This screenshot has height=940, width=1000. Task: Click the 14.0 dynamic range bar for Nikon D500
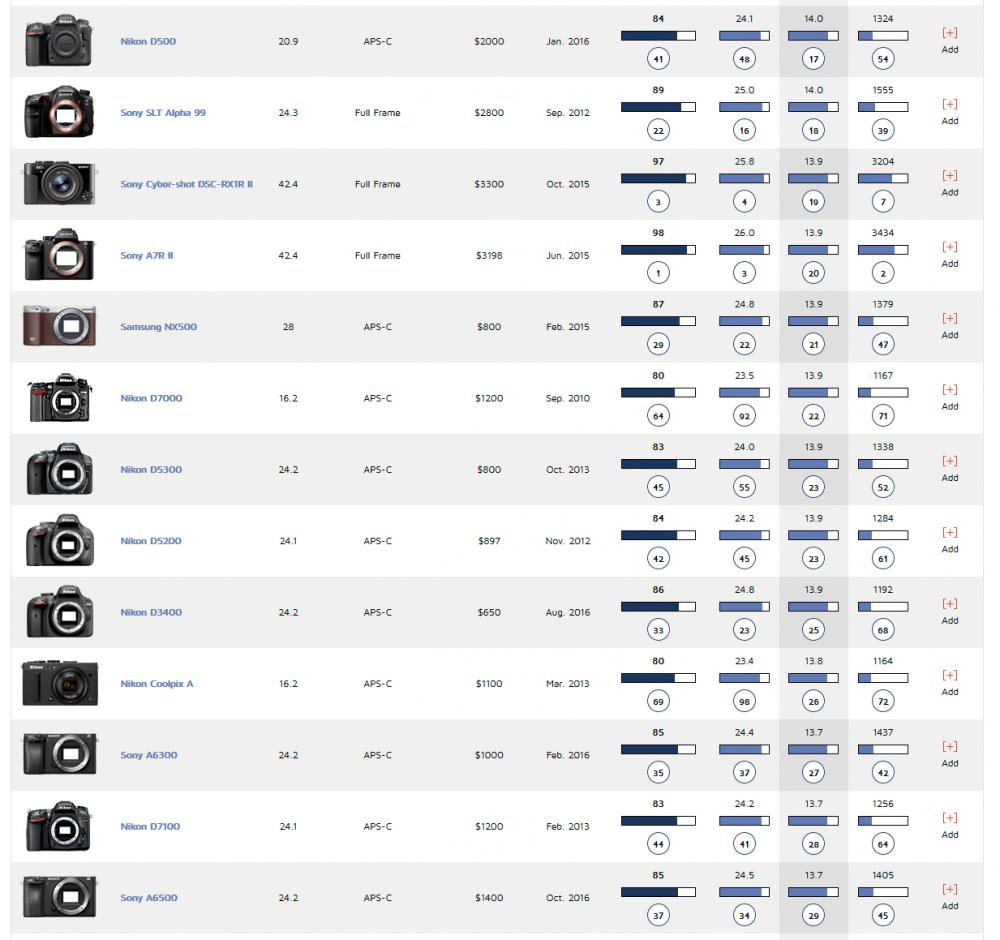tap(813, 36)
